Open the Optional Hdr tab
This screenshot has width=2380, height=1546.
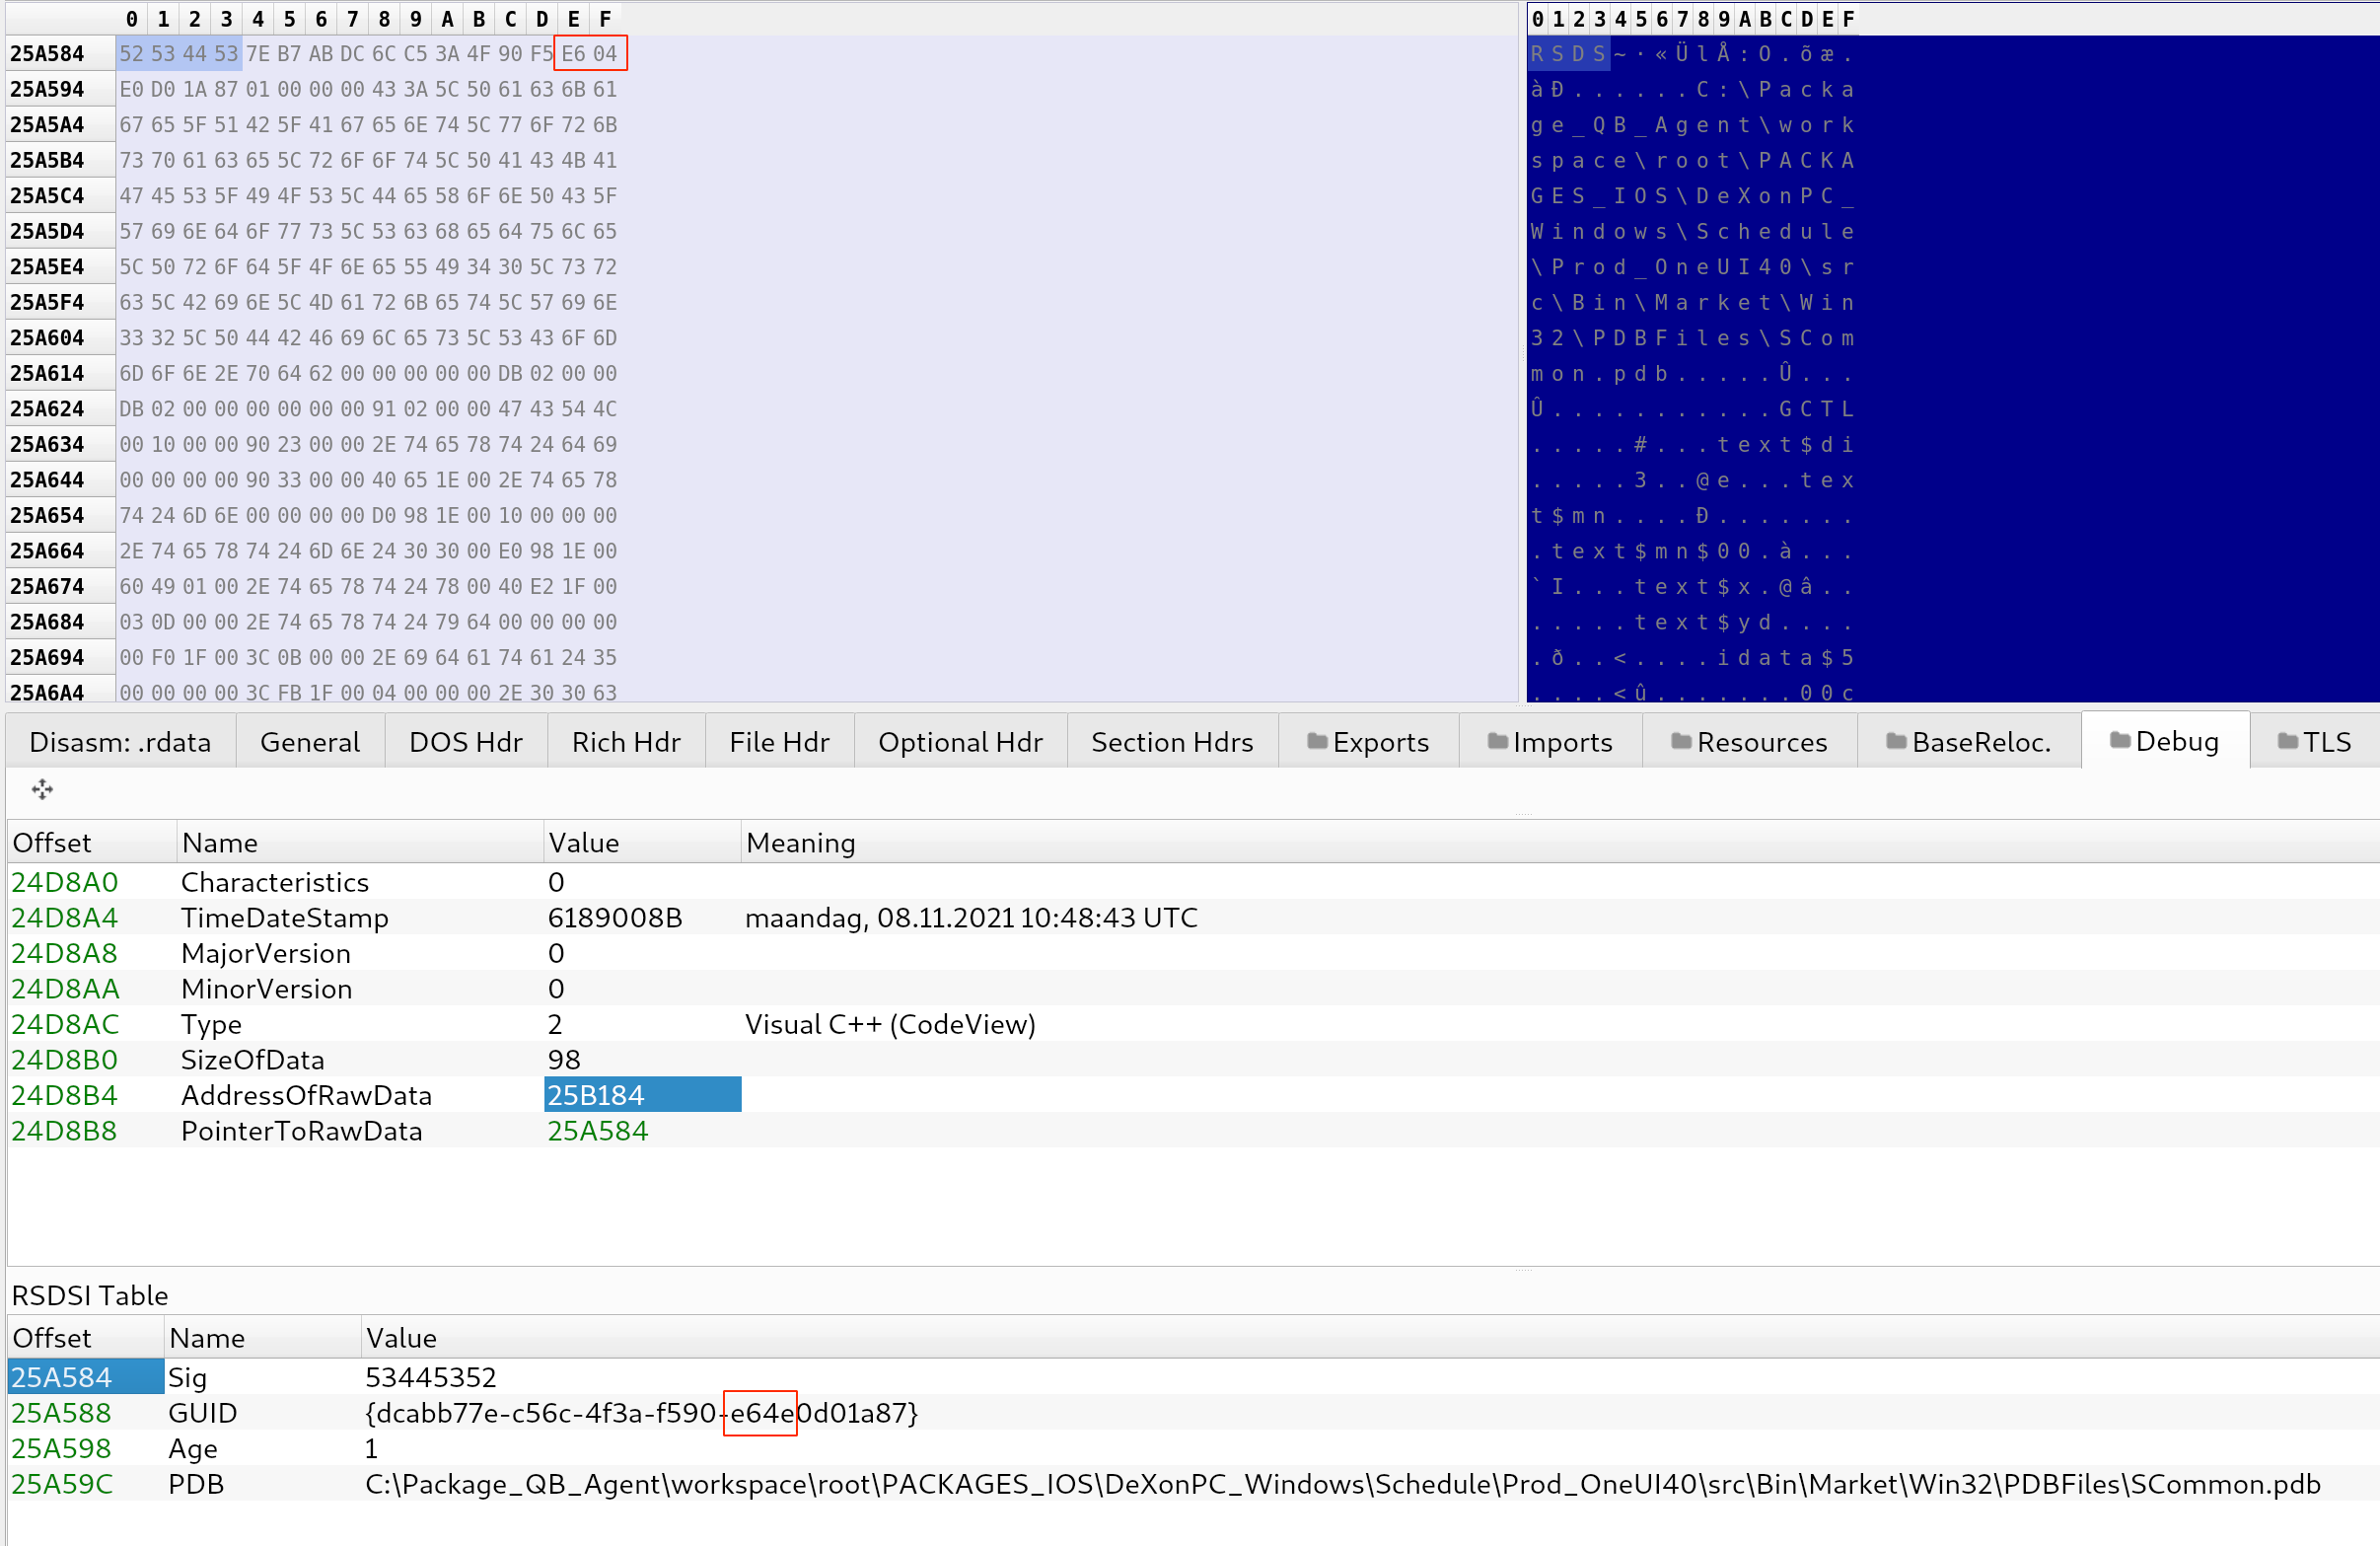(959, 742)
